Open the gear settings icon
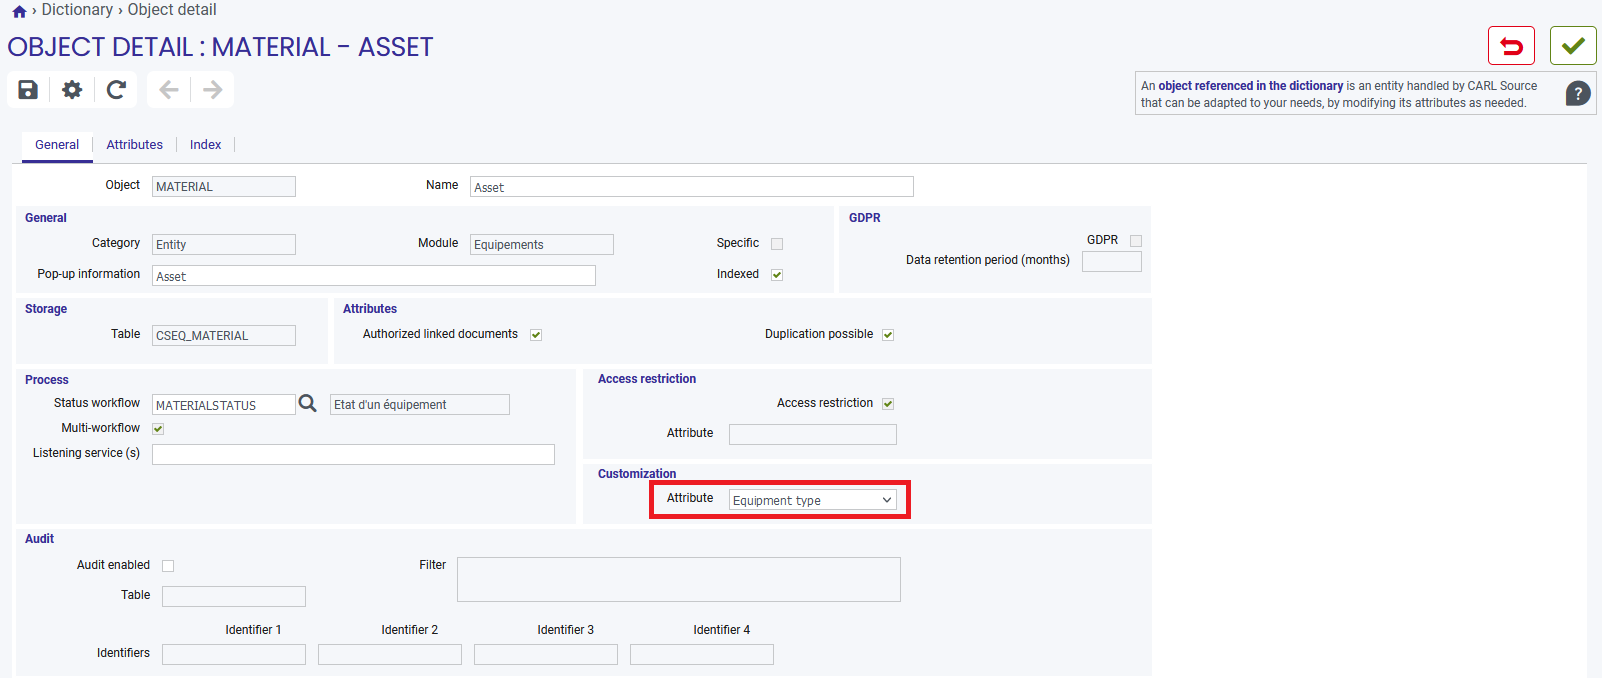1604x678 pixels. [72, 90]
